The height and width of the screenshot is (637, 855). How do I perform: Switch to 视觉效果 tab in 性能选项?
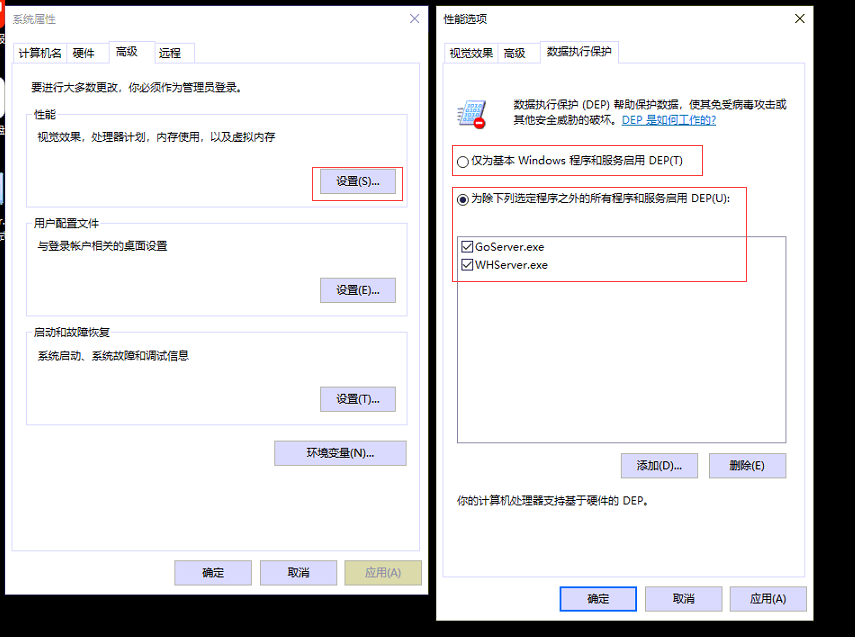click(471, 53)
